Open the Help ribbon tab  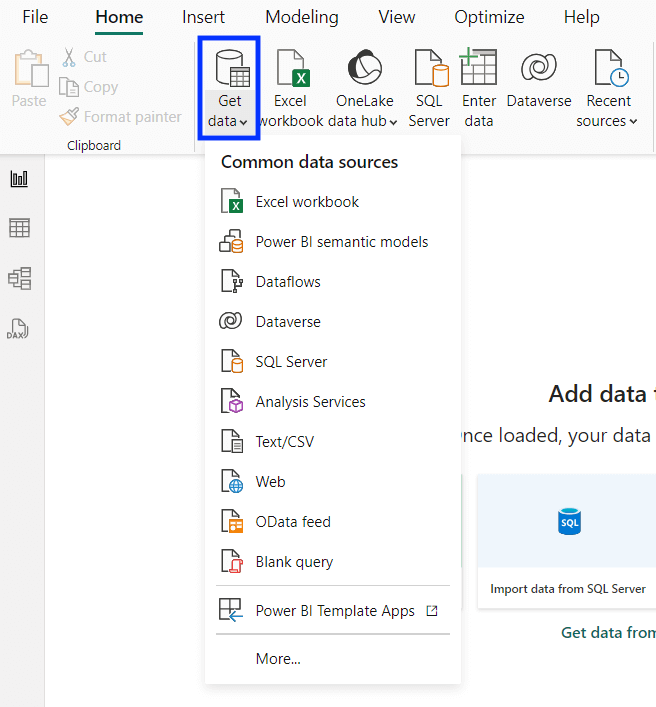582,17
